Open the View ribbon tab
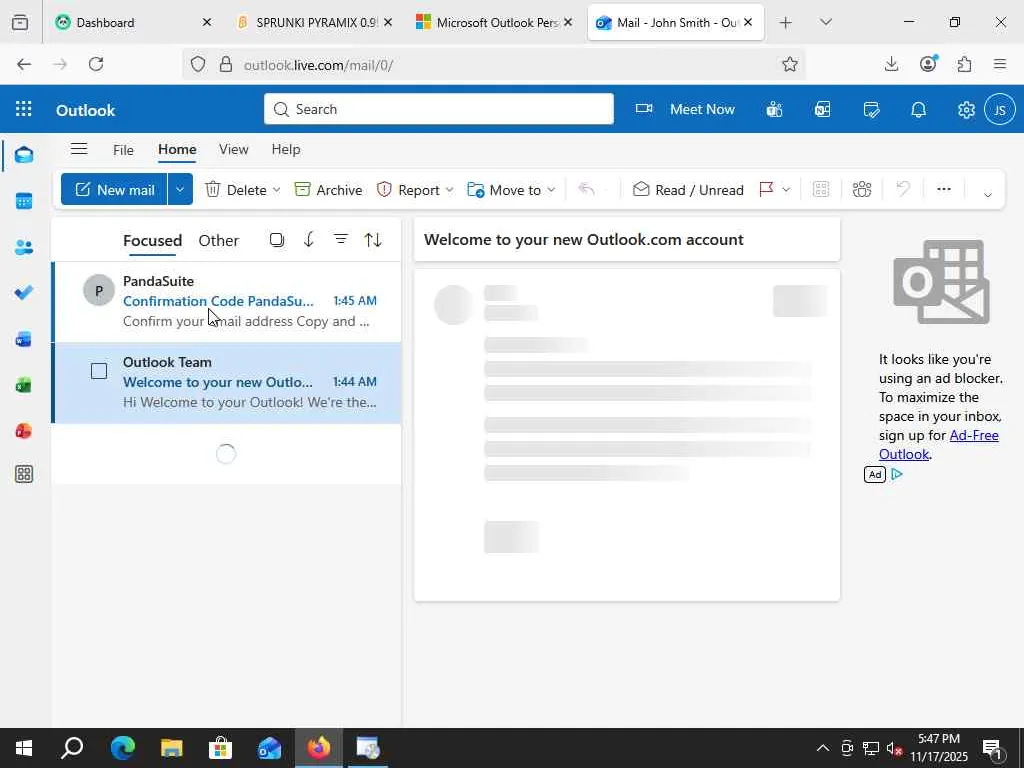Viewport: 1024px width, 768px height. coord(233,150)
